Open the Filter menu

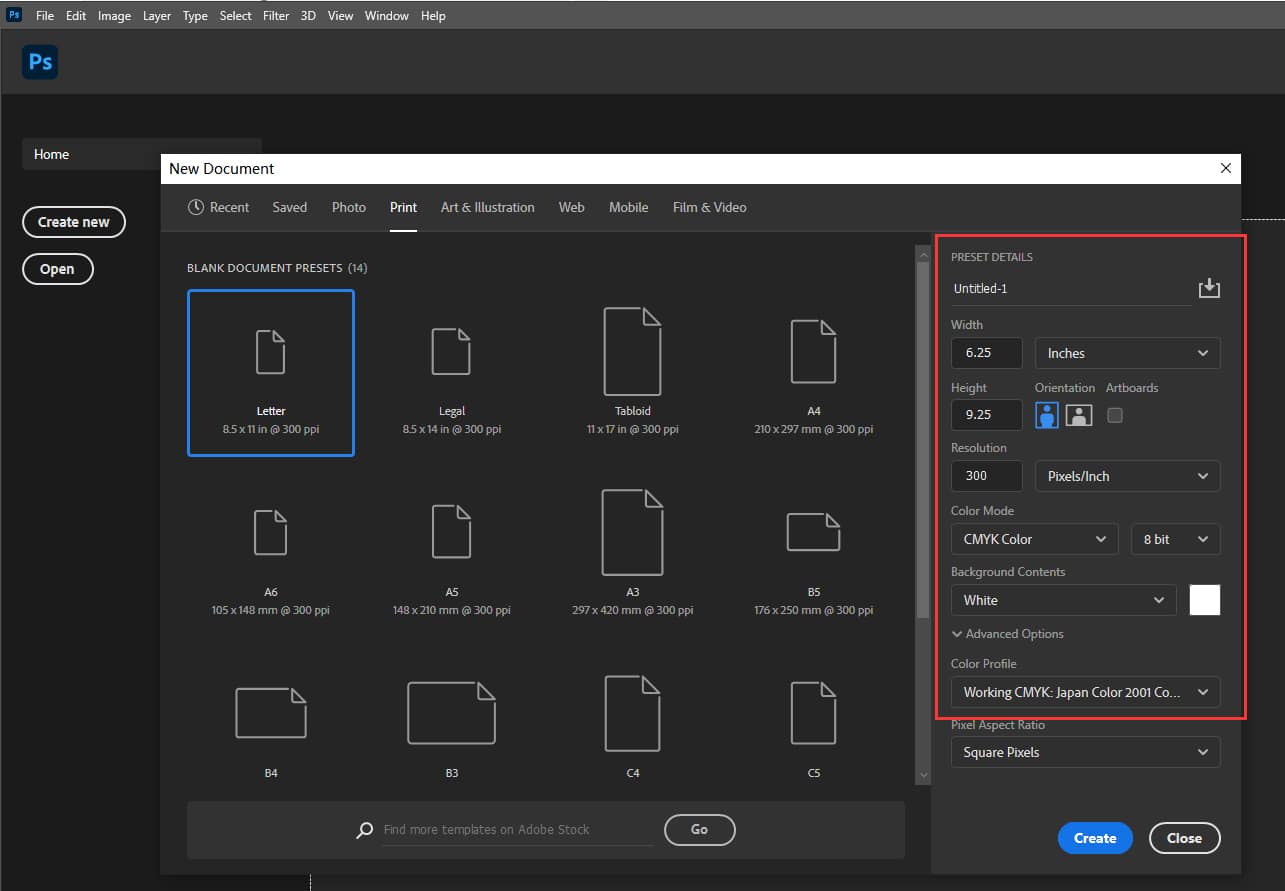pyautogui.click(x=276, y=16)
